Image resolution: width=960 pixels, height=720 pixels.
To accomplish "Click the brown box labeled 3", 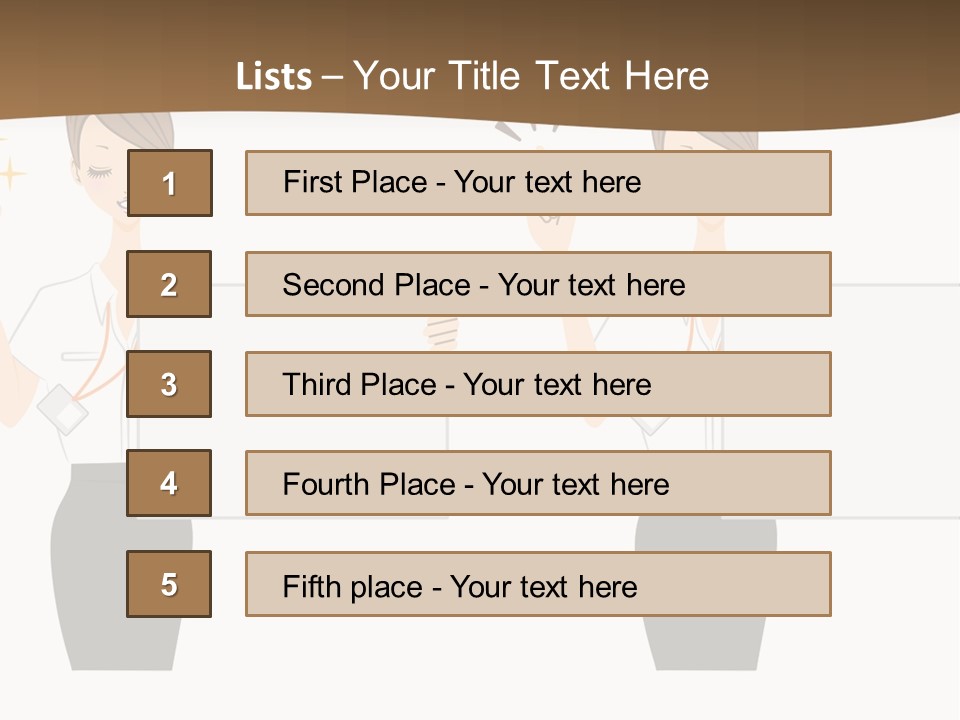I will (x=169, y=384).
